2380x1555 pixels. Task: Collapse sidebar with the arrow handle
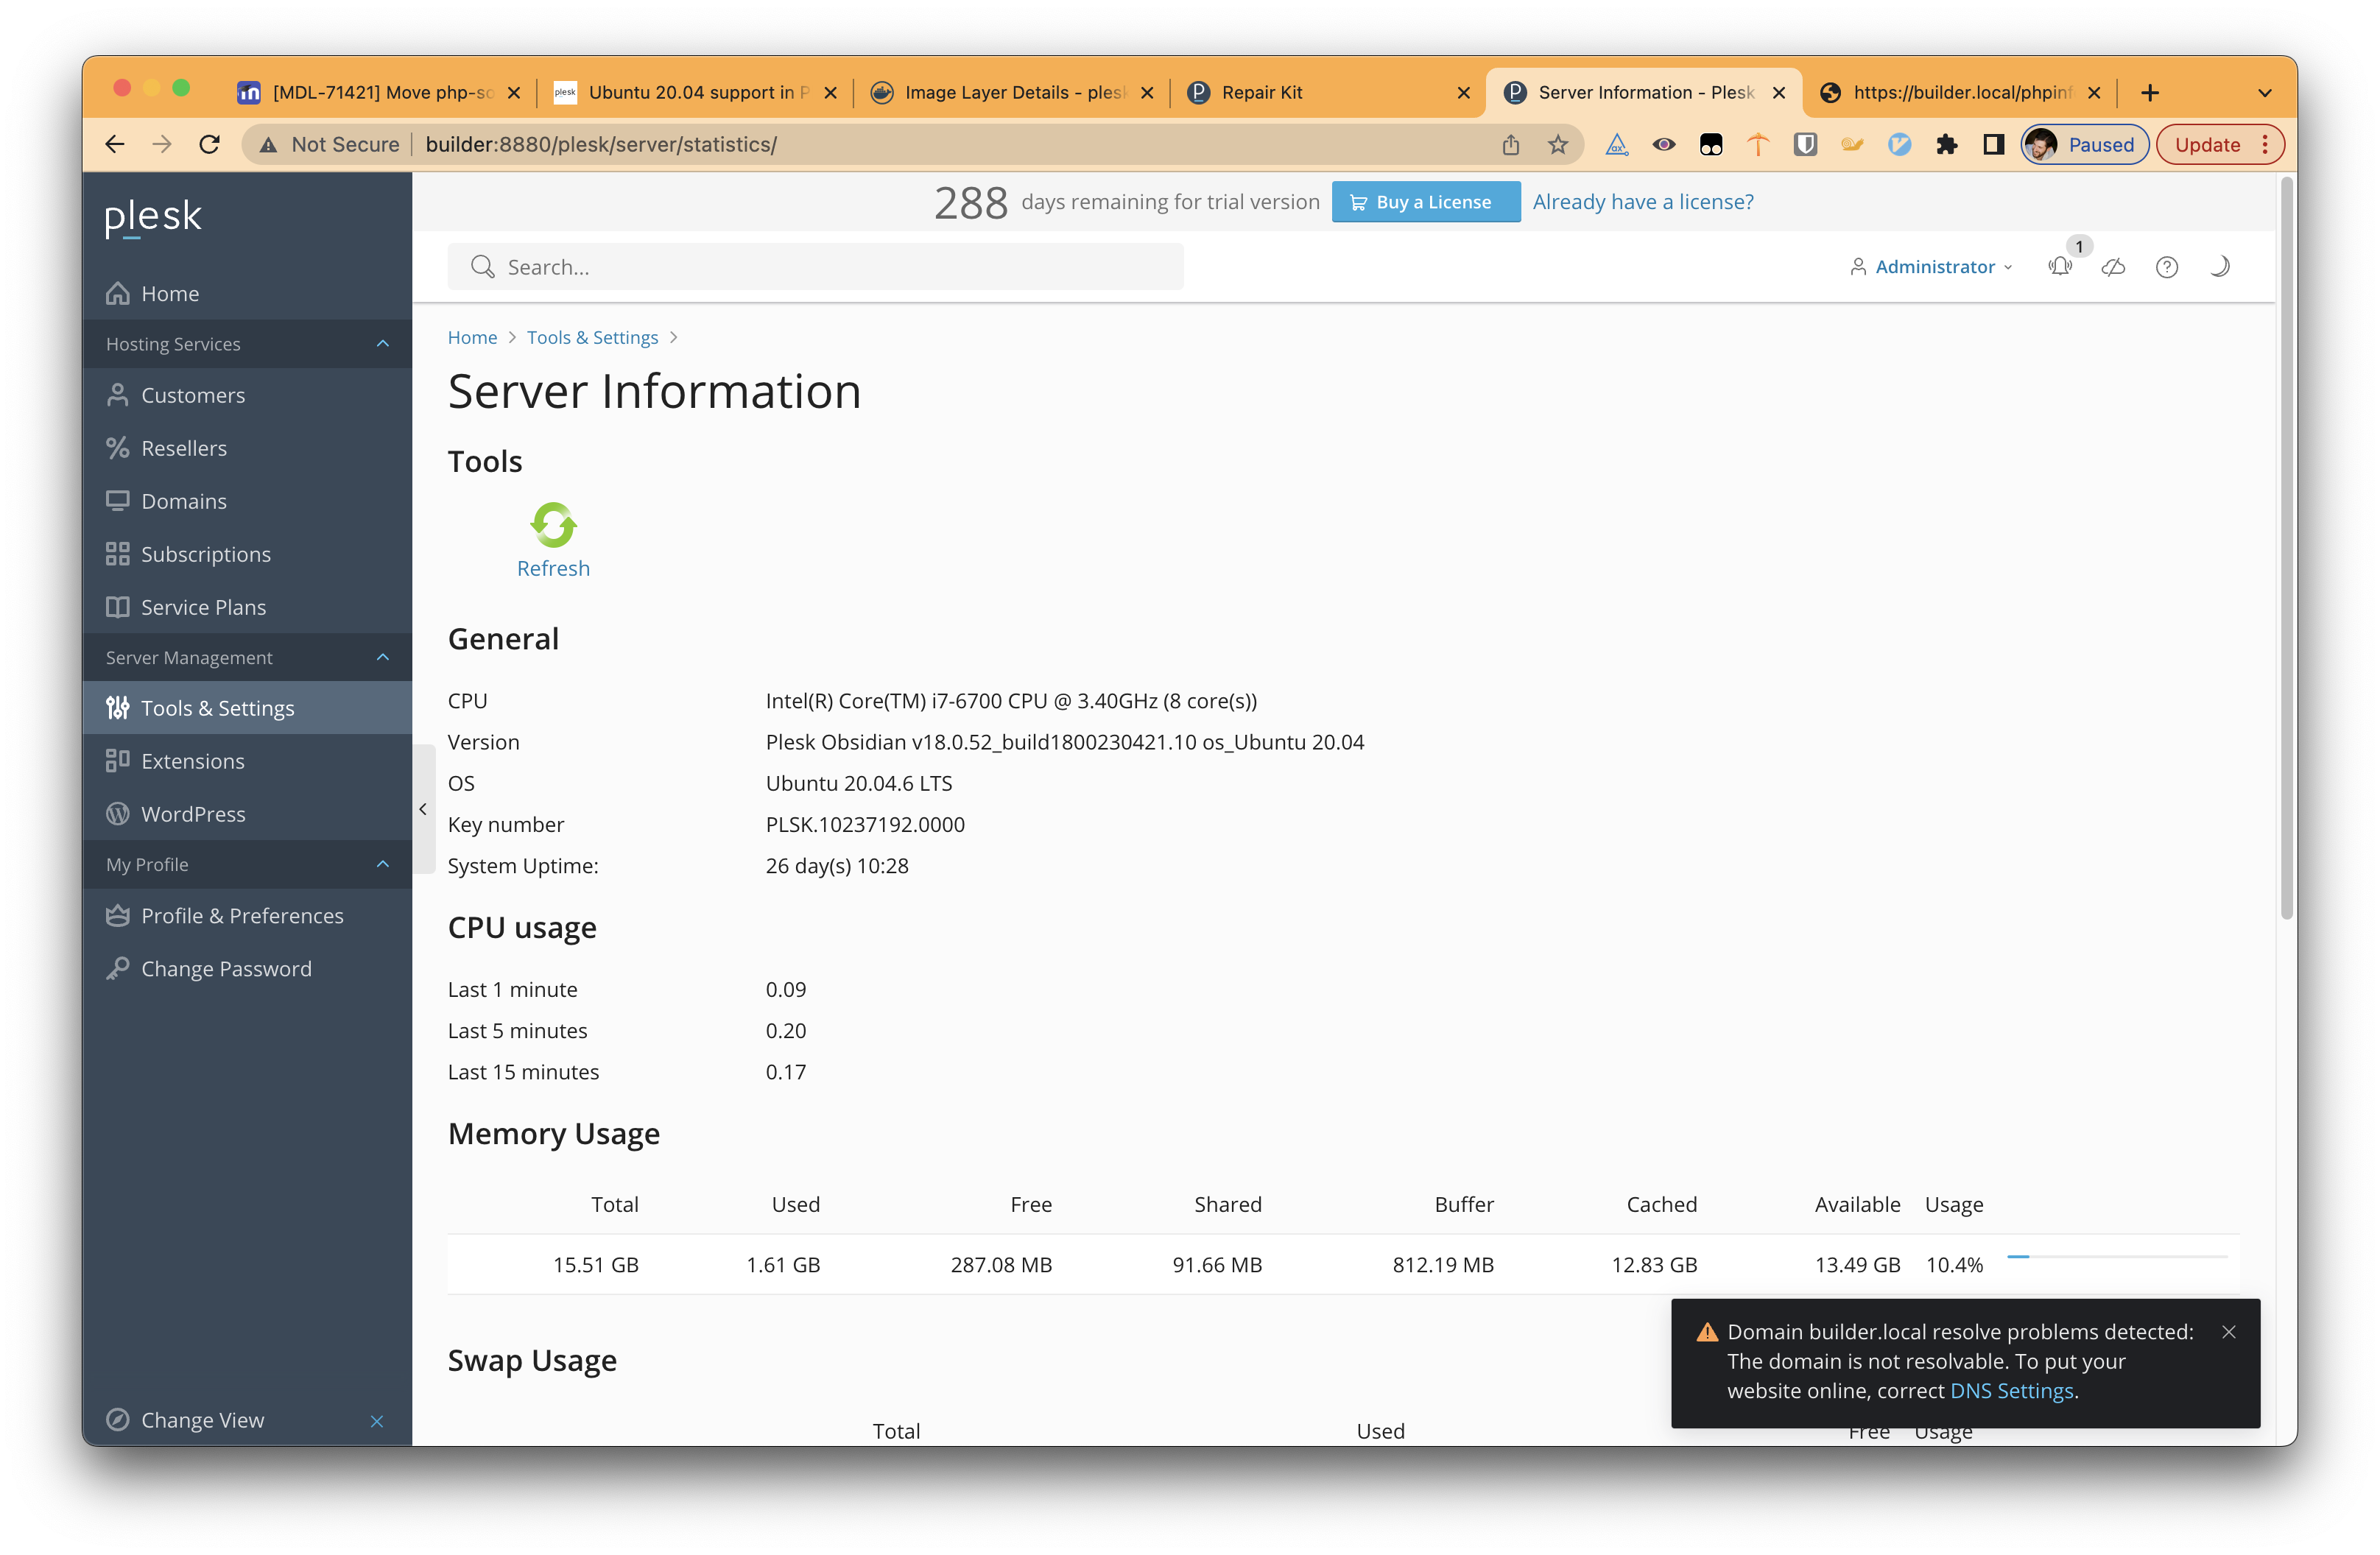pyautogui.click(x=423, y=809)
